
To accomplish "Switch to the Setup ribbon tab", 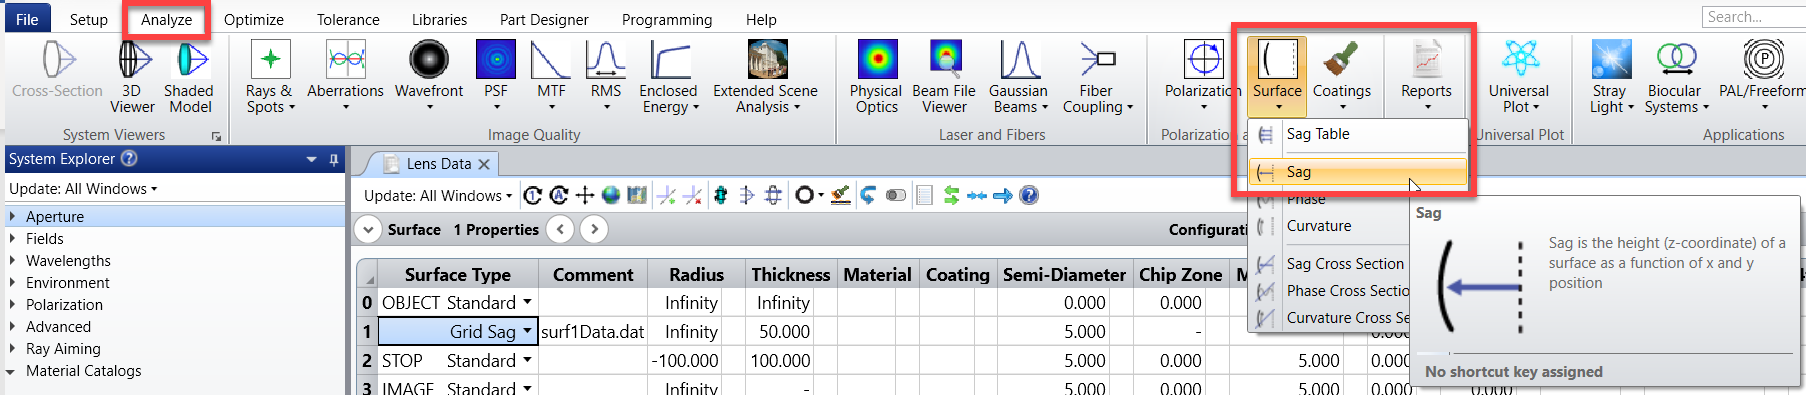I will click(88, 19).
